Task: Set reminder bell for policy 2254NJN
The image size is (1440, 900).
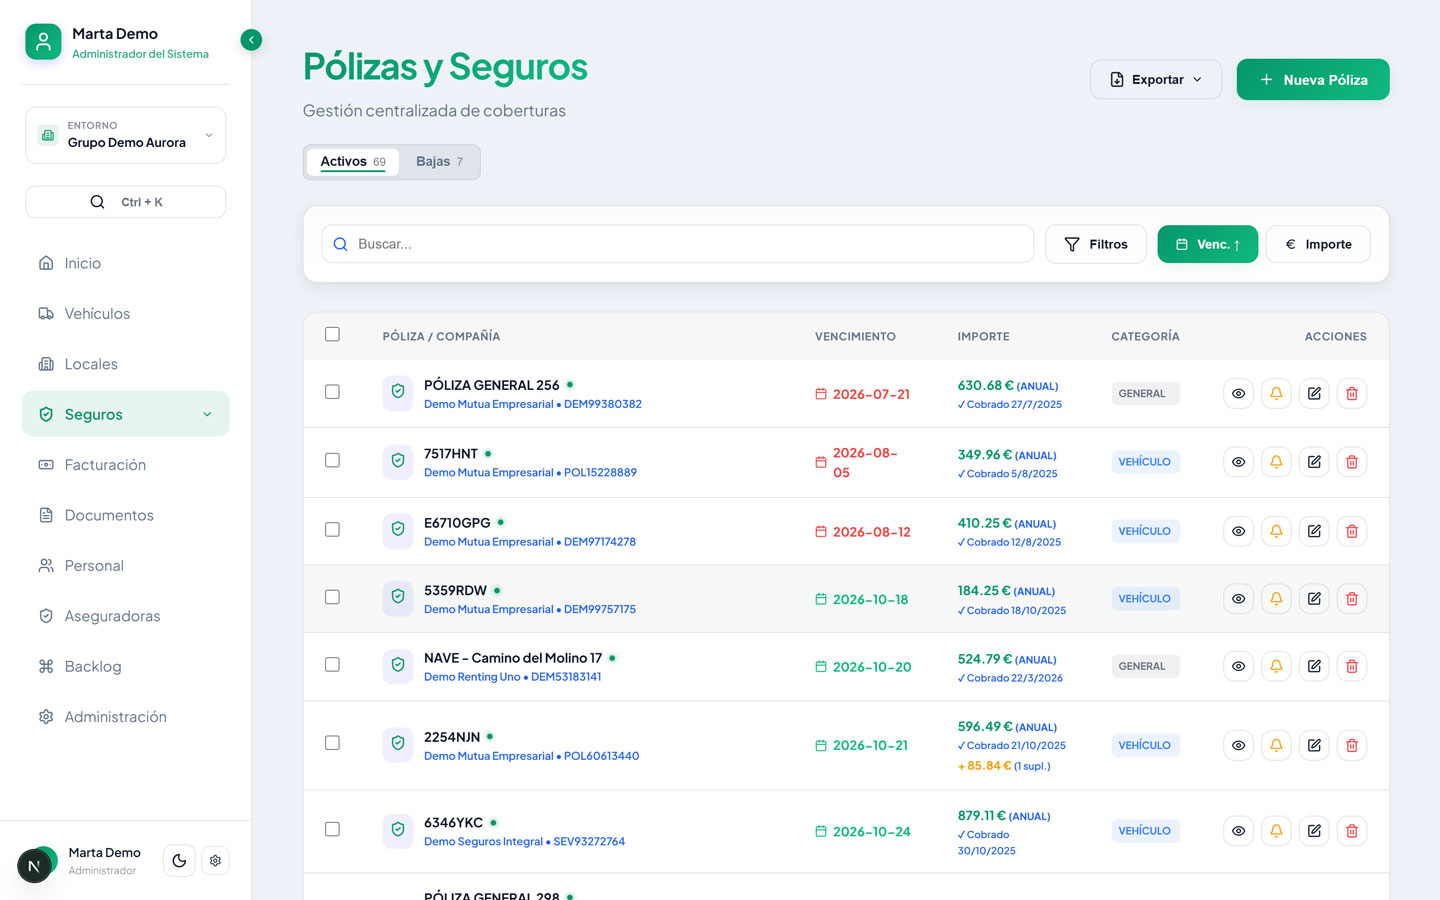Action: pos(1276,746)
